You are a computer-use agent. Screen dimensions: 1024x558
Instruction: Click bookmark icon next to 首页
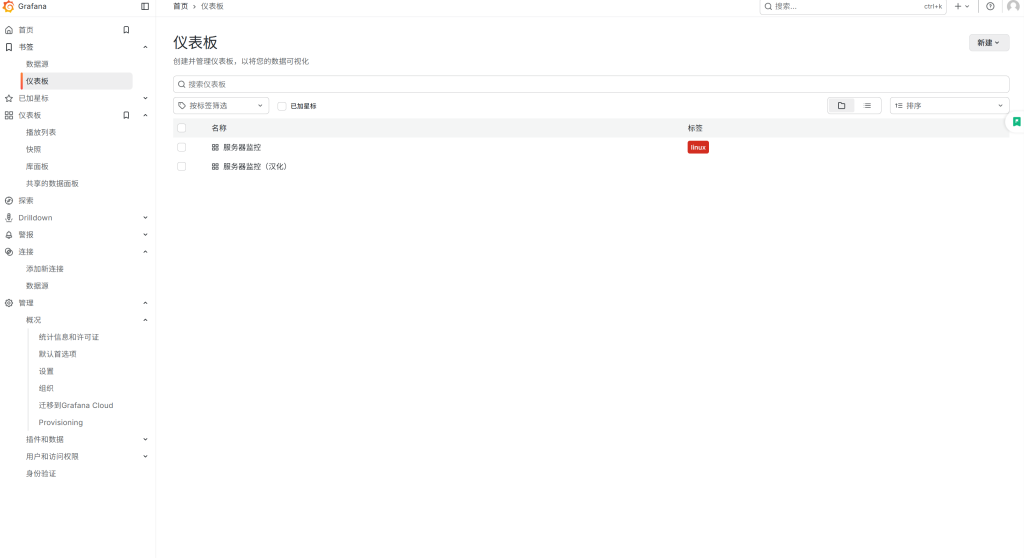coord(126,30)
